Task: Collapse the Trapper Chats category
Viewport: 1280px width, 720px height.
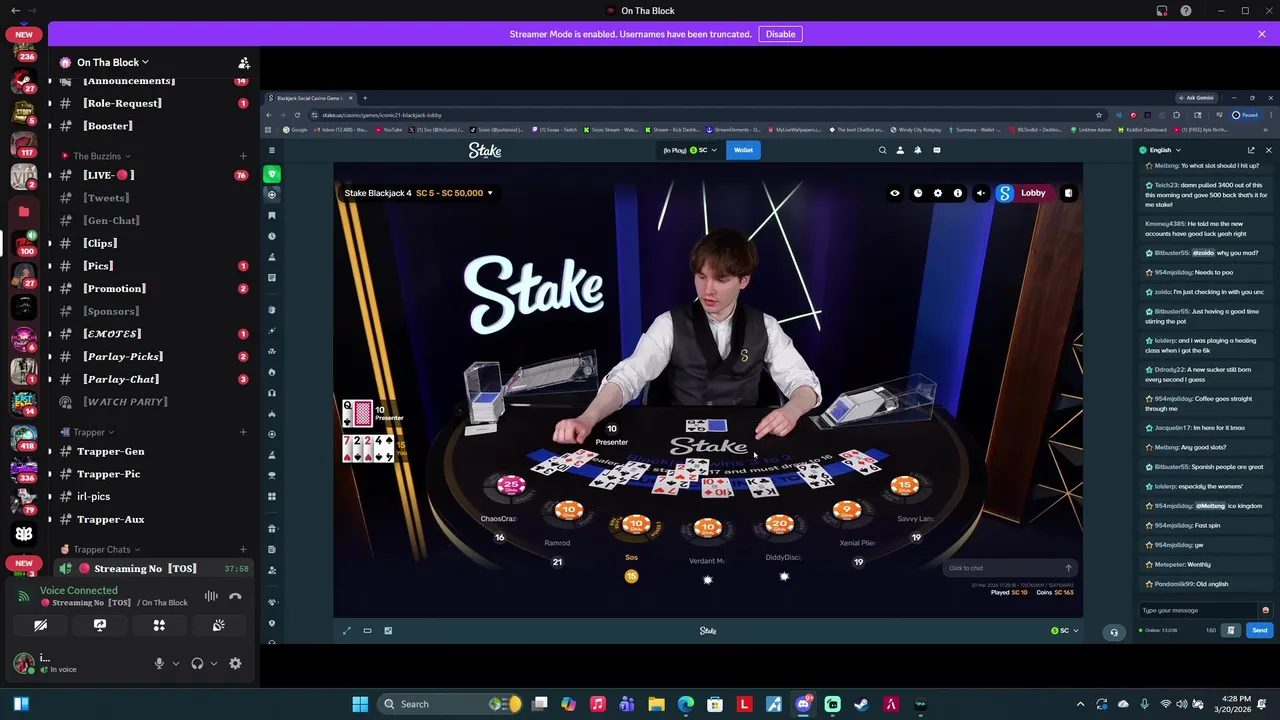Action: [x=101, y=549]
